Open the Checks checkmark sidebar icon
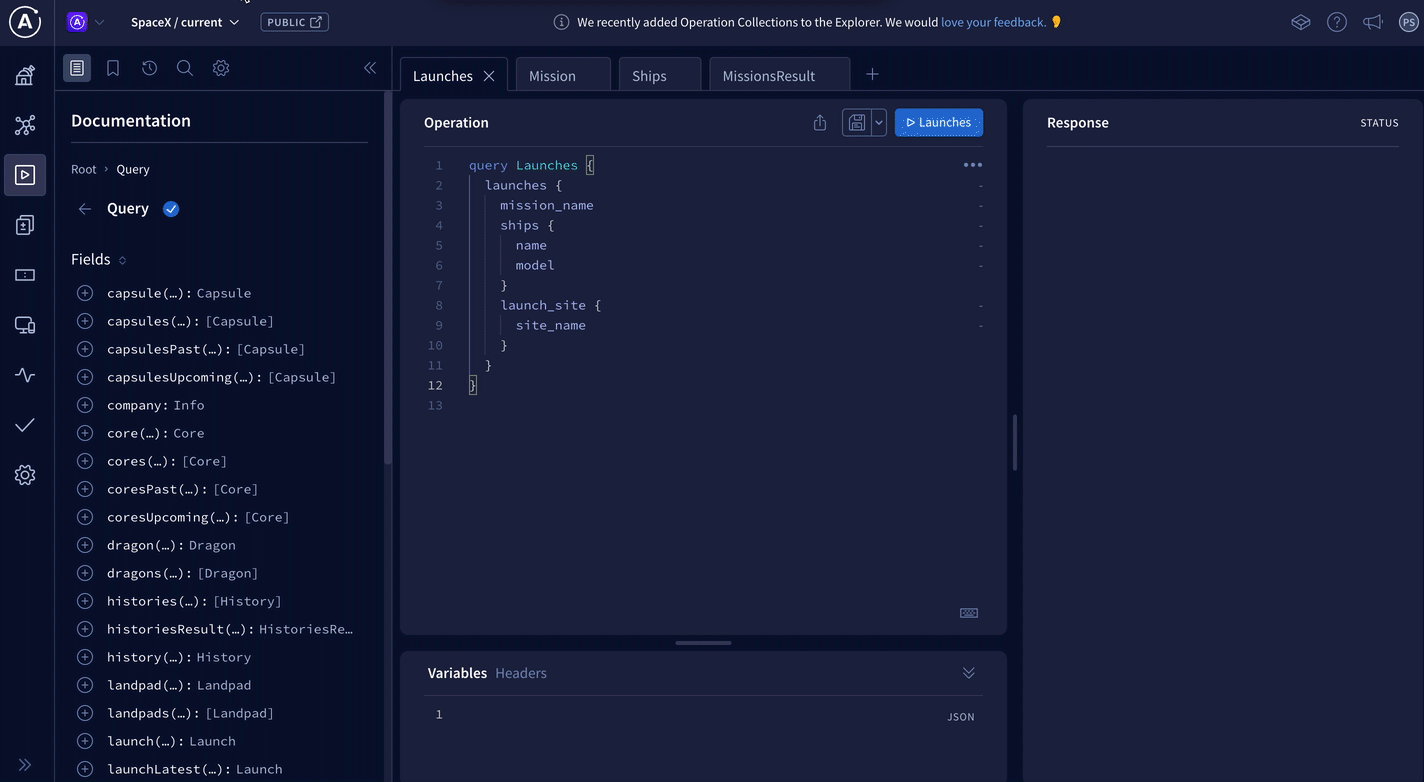This screenshot has height=782, width=1424. 25,425
